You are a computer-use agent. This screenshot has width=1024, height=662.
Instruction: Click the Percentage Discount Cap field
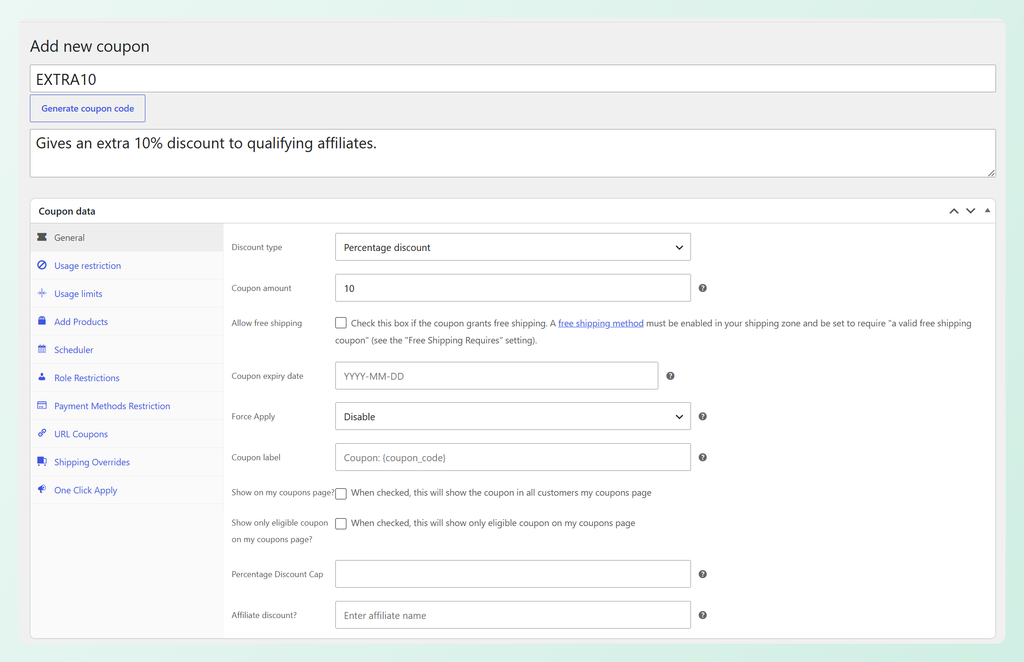tap(513, 575)
